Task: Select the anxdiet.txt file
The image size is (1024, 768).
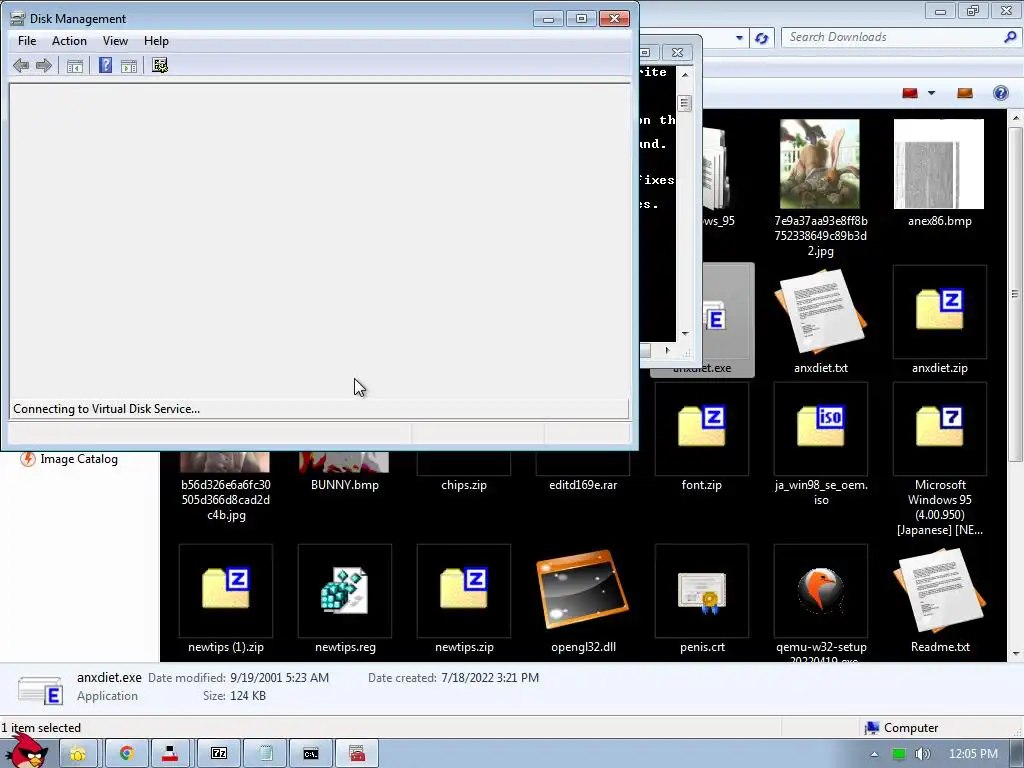Action: tap(820, 321)
